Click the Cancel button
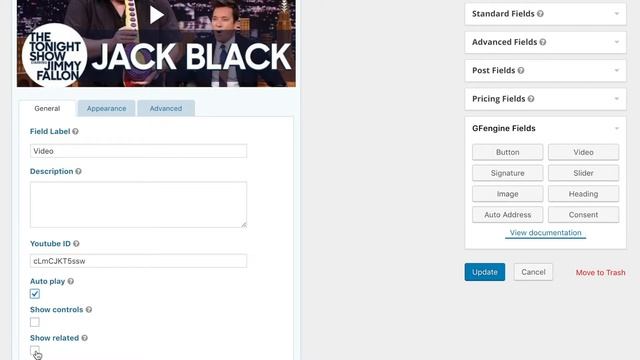 tap(533, 272)
